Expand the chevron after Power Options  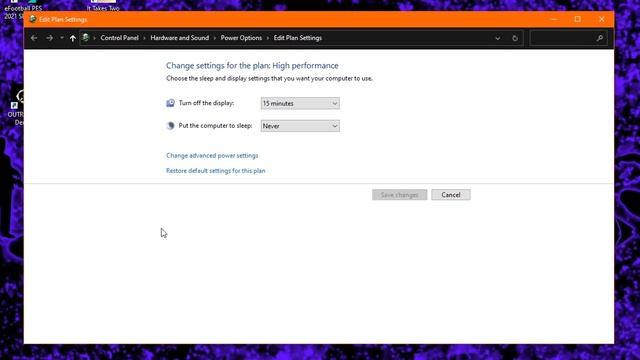[268, 38]
